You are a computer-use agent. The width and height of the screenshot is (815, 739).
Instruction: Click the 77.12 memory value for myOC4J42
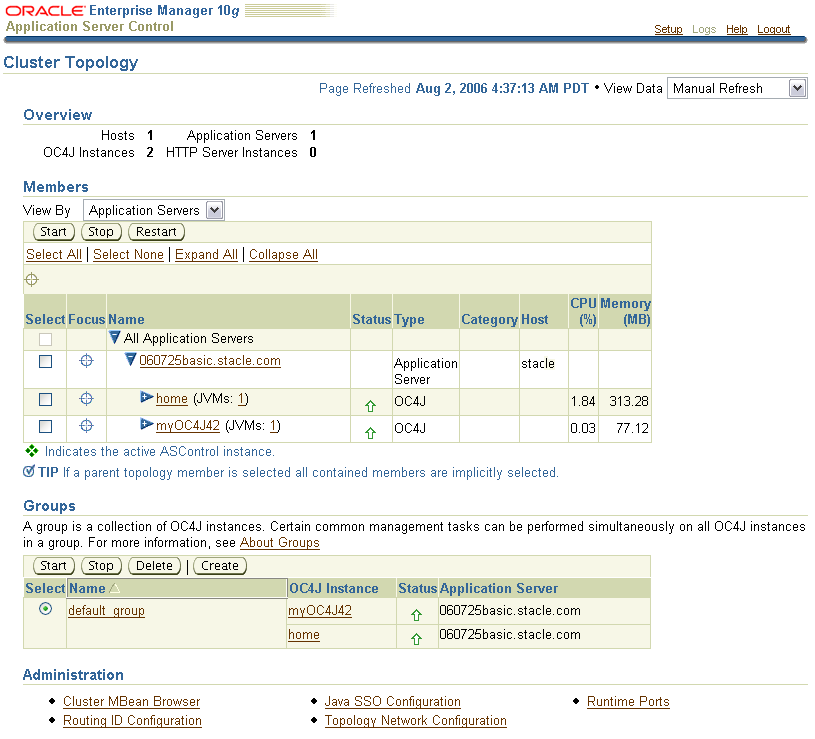(x=633, y=428)
